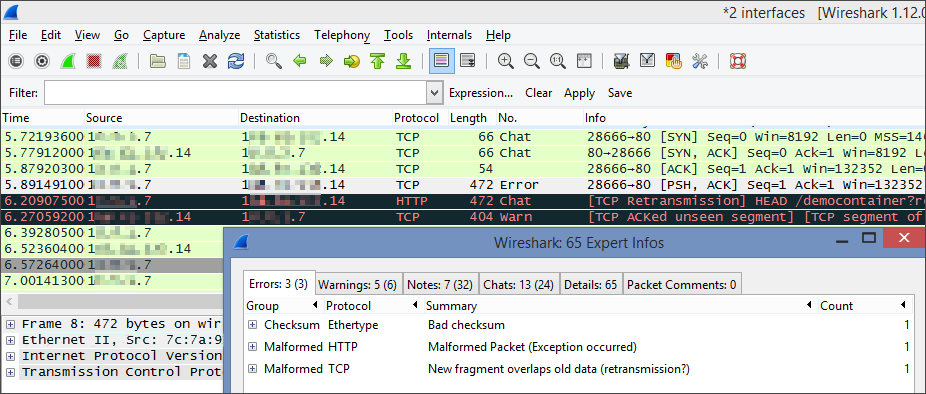Image resolution: width=926 pixels, height=394 pixels.
Task: Toggle auto scroll in live capture
Action: pos(468,61)
